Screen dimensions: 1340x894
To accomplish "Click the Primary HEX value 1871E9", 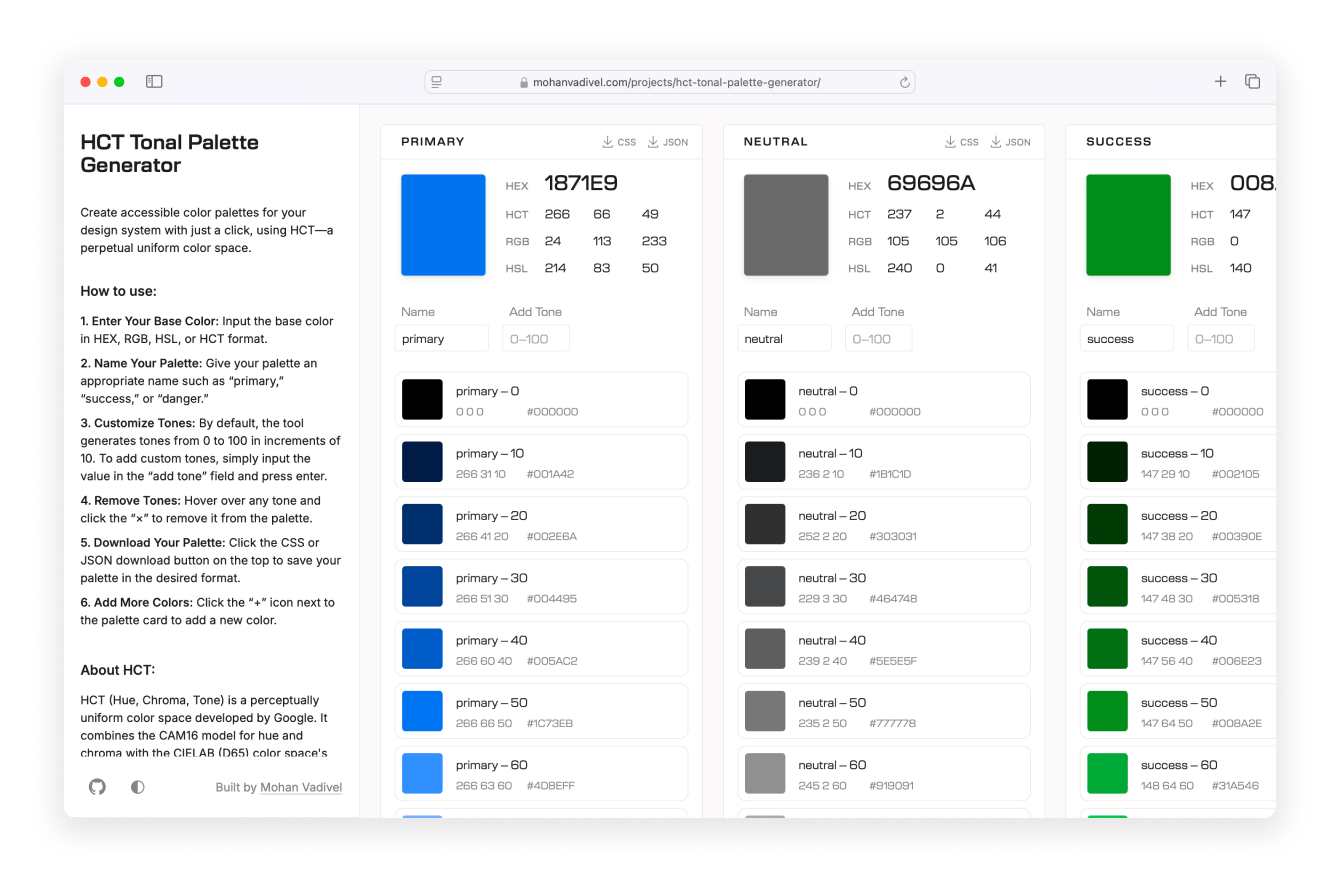I will 580,183.
